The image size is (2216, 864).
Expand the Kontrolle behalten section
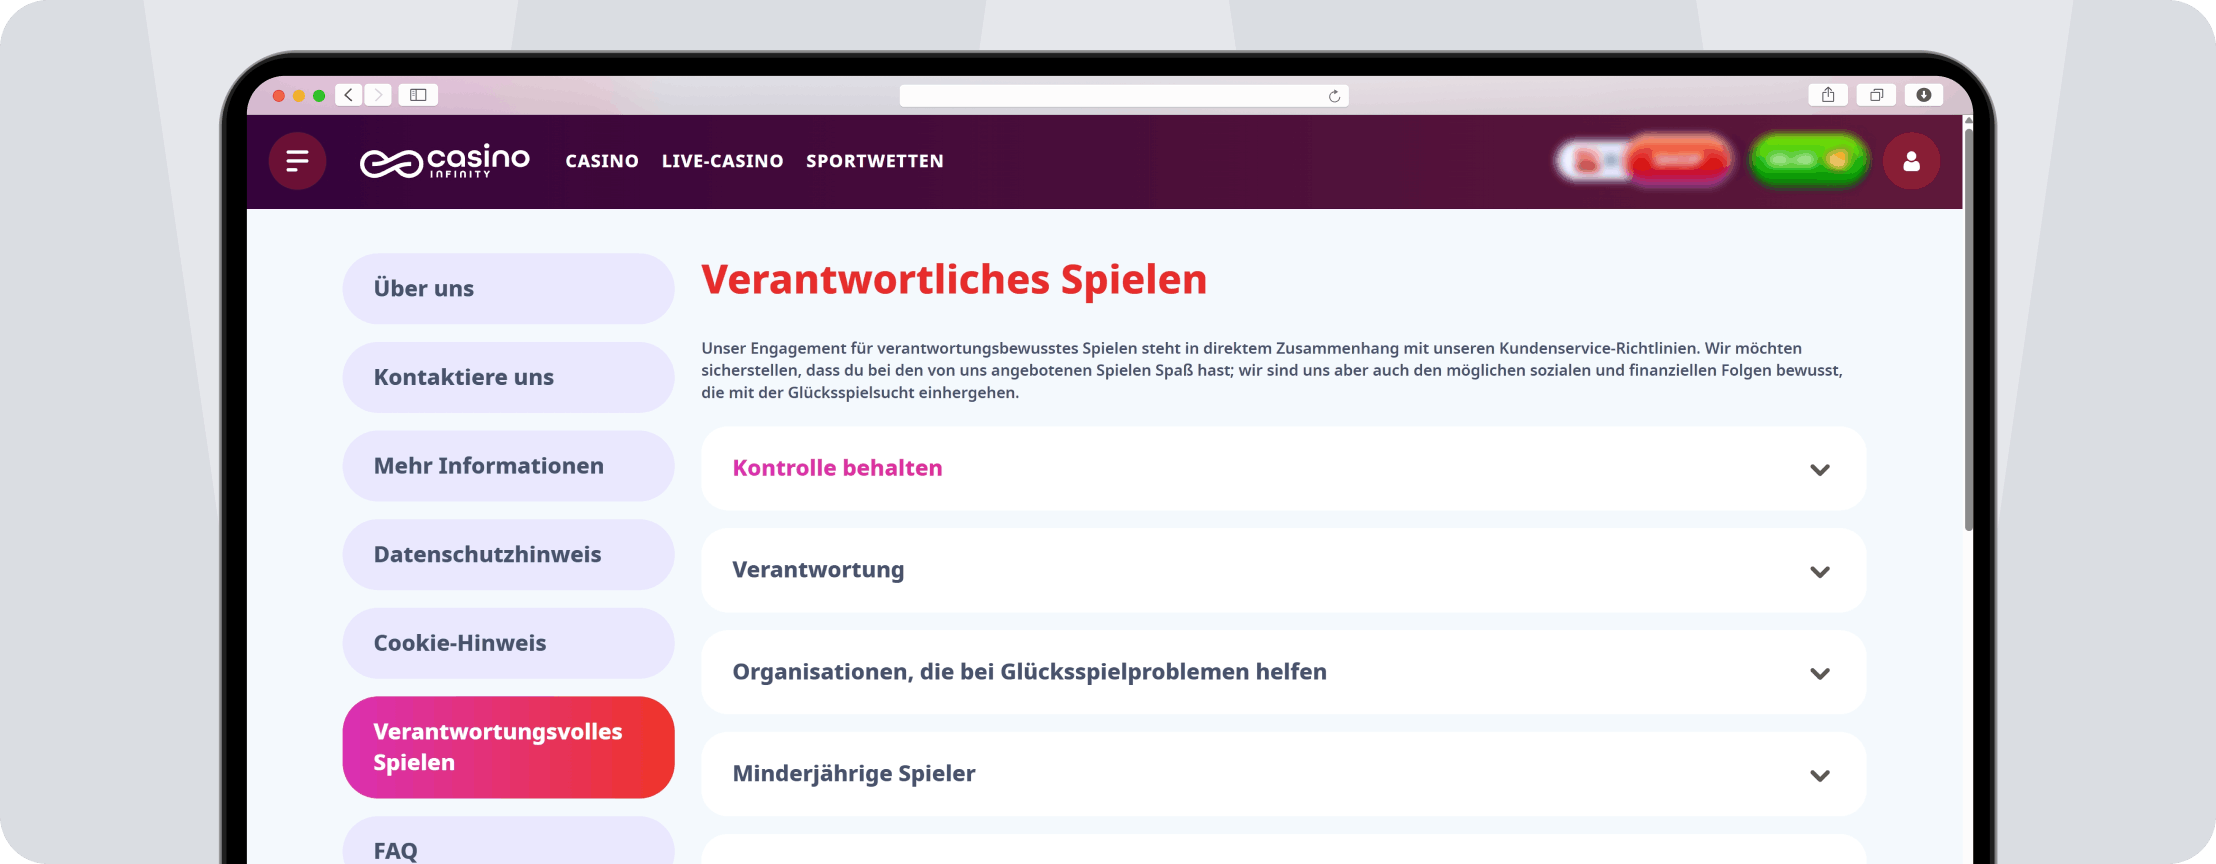(x=1283, y=469)
